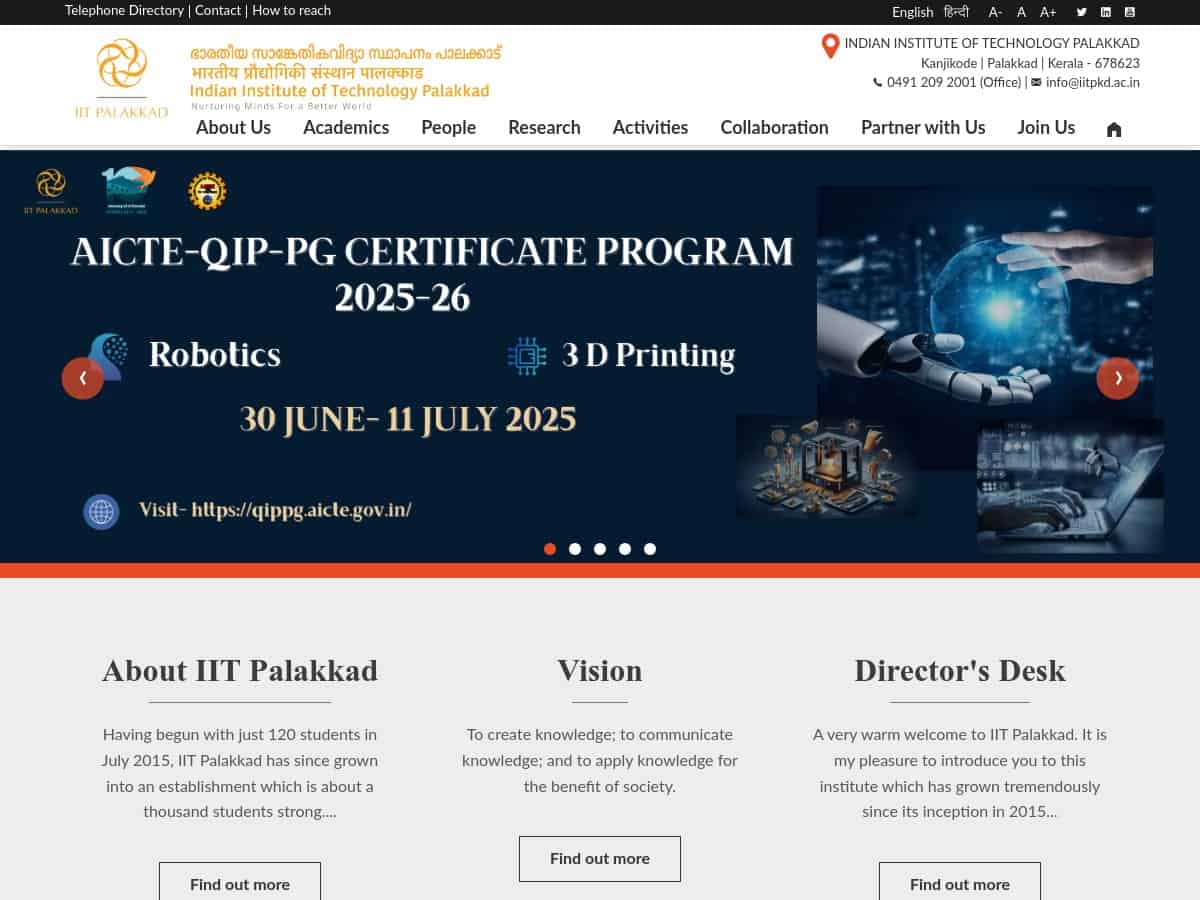Image resolution: width=1200 pixels, height=900 pixels.
Task: Click the qippg.aicte.gov.in URL on the banner
Action: coord(301,509)
